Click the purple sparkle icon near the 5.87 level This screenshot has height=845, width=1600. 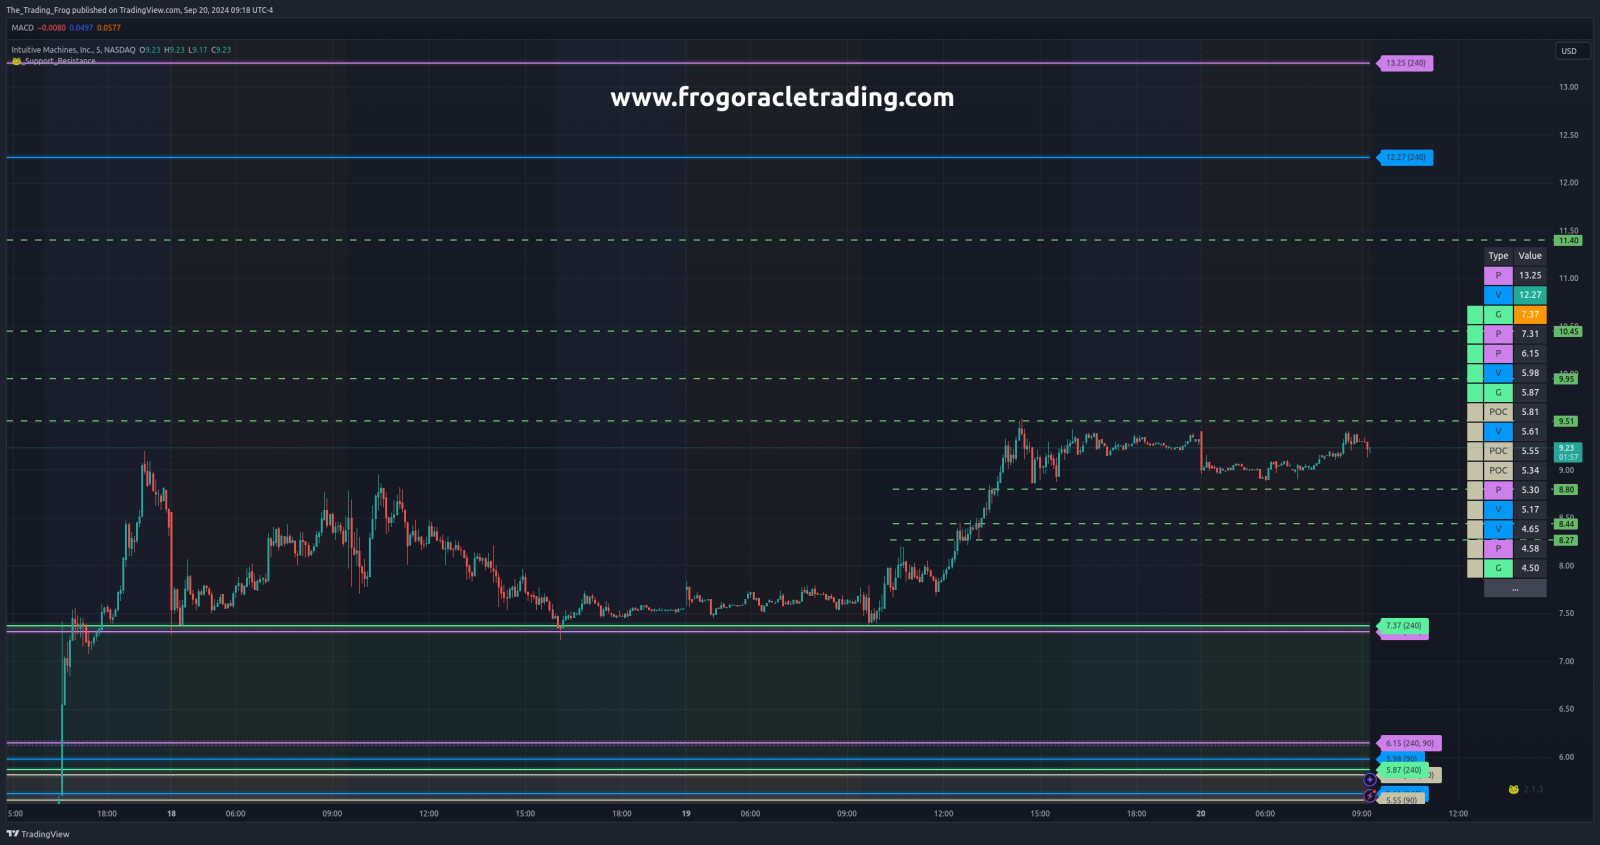1370,780
